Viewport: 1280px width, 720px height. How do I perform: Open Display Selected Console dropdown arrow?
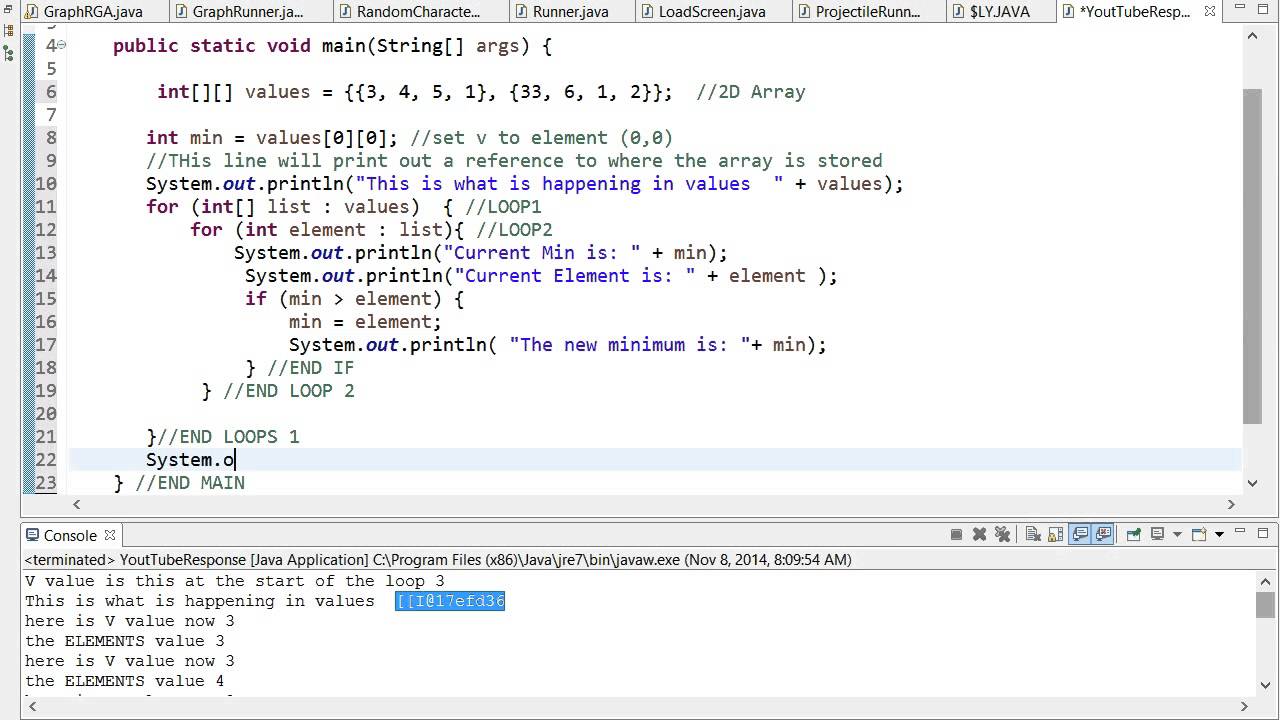(1177, 535)
